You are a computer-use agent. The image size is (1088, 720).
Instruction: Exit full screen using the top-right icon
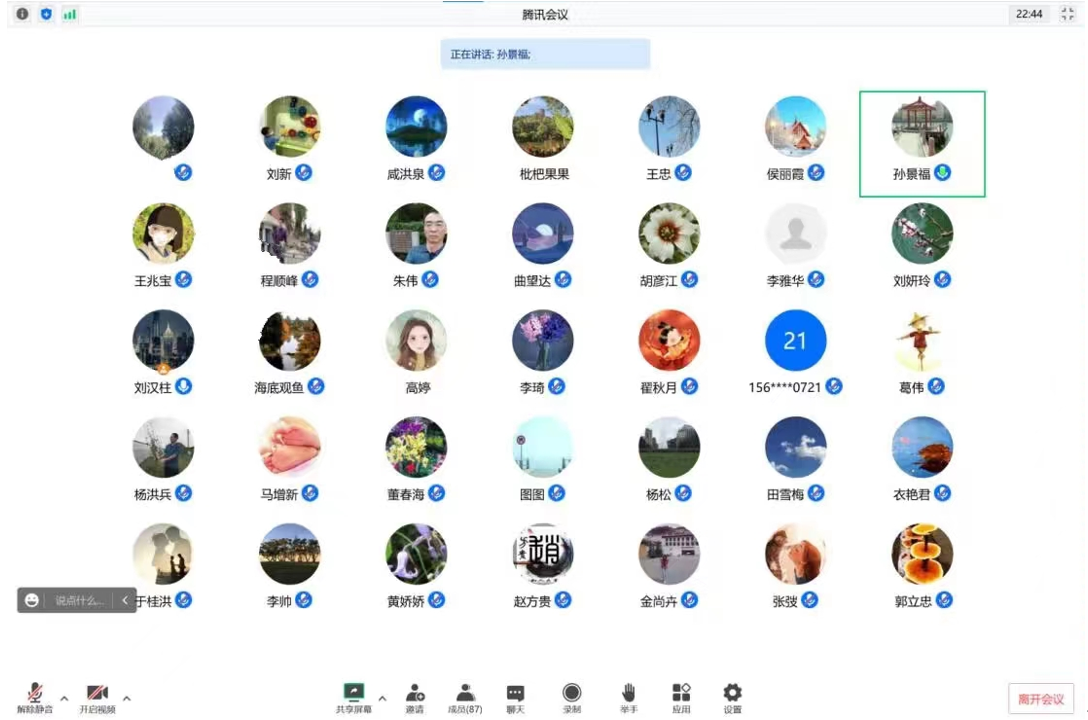coord(1067,14)
